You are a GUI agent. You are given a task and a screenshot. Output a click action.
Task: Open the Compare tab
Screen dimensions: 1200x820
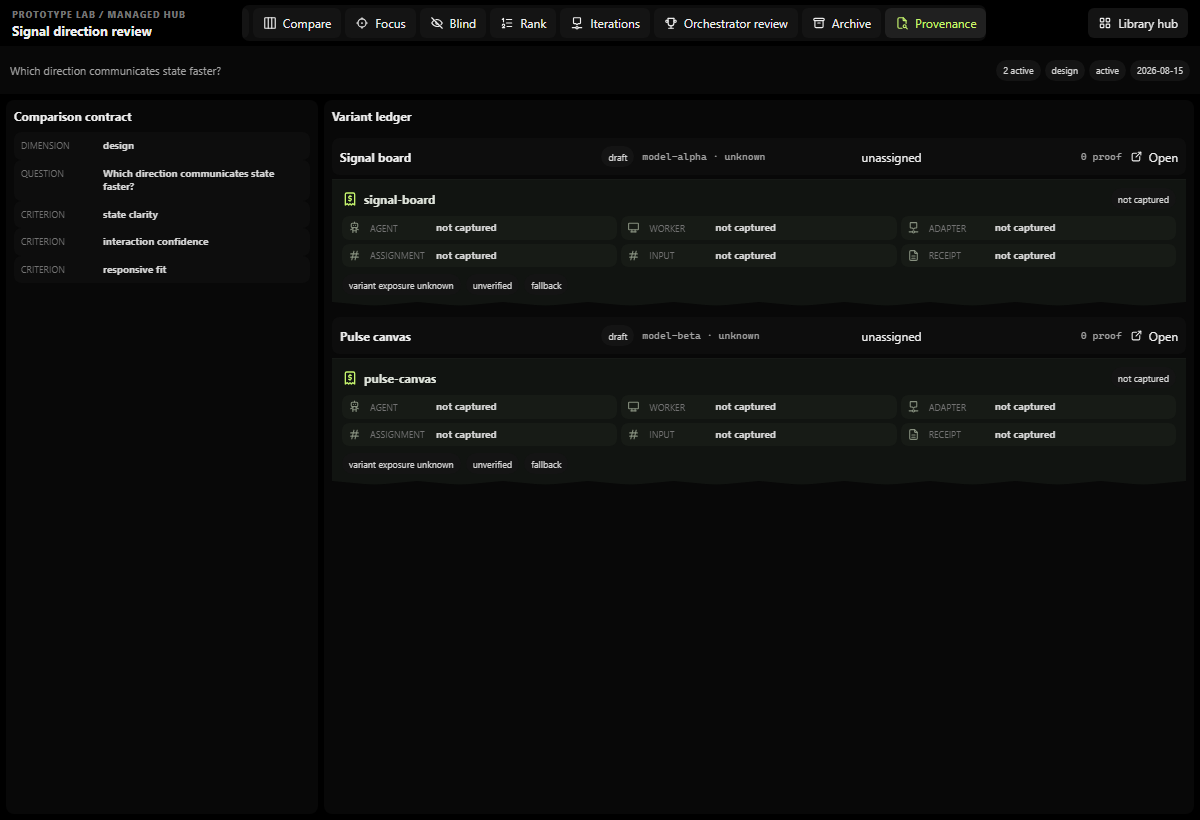tap(297, 23)
